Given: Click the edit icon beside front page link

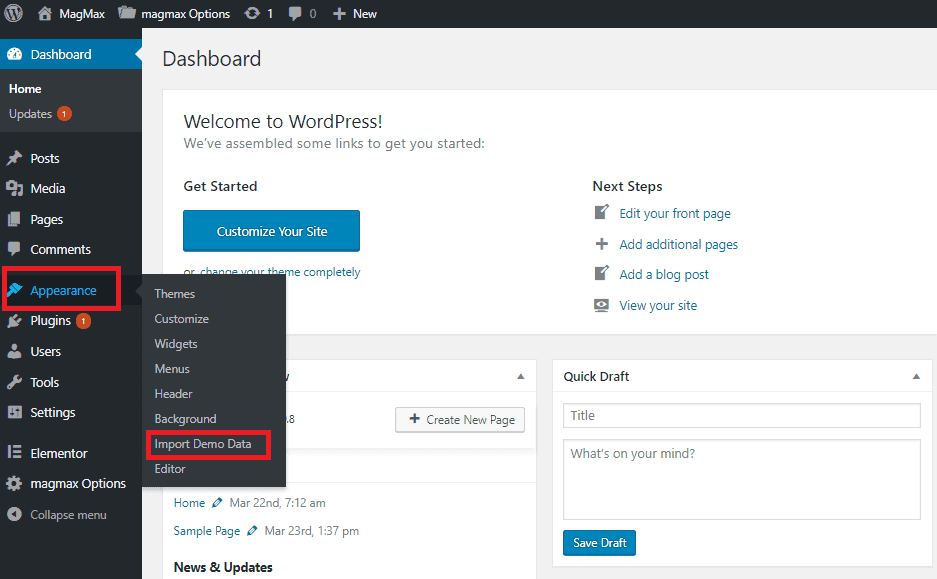Looking at the screenshot, I should click(x=602, y=212).
